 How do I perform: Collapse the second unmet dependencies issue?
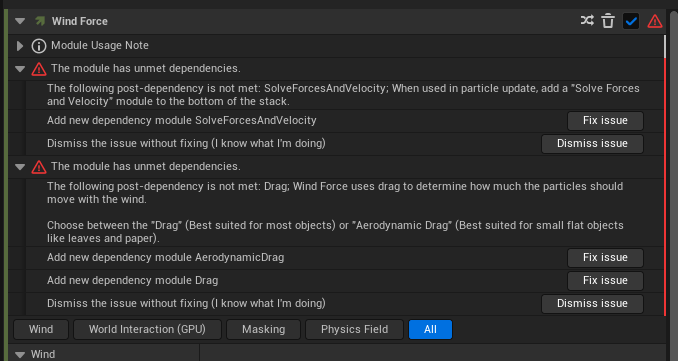click(20, 166)
